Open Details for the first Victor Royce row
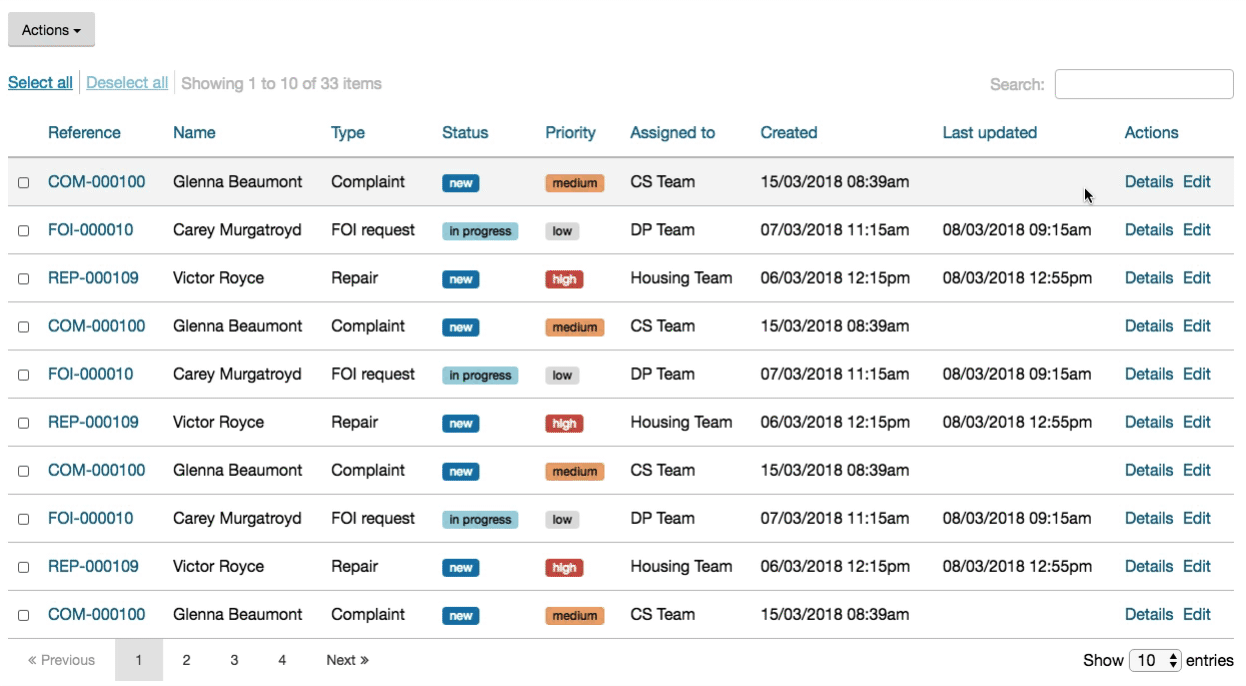 1148,278
